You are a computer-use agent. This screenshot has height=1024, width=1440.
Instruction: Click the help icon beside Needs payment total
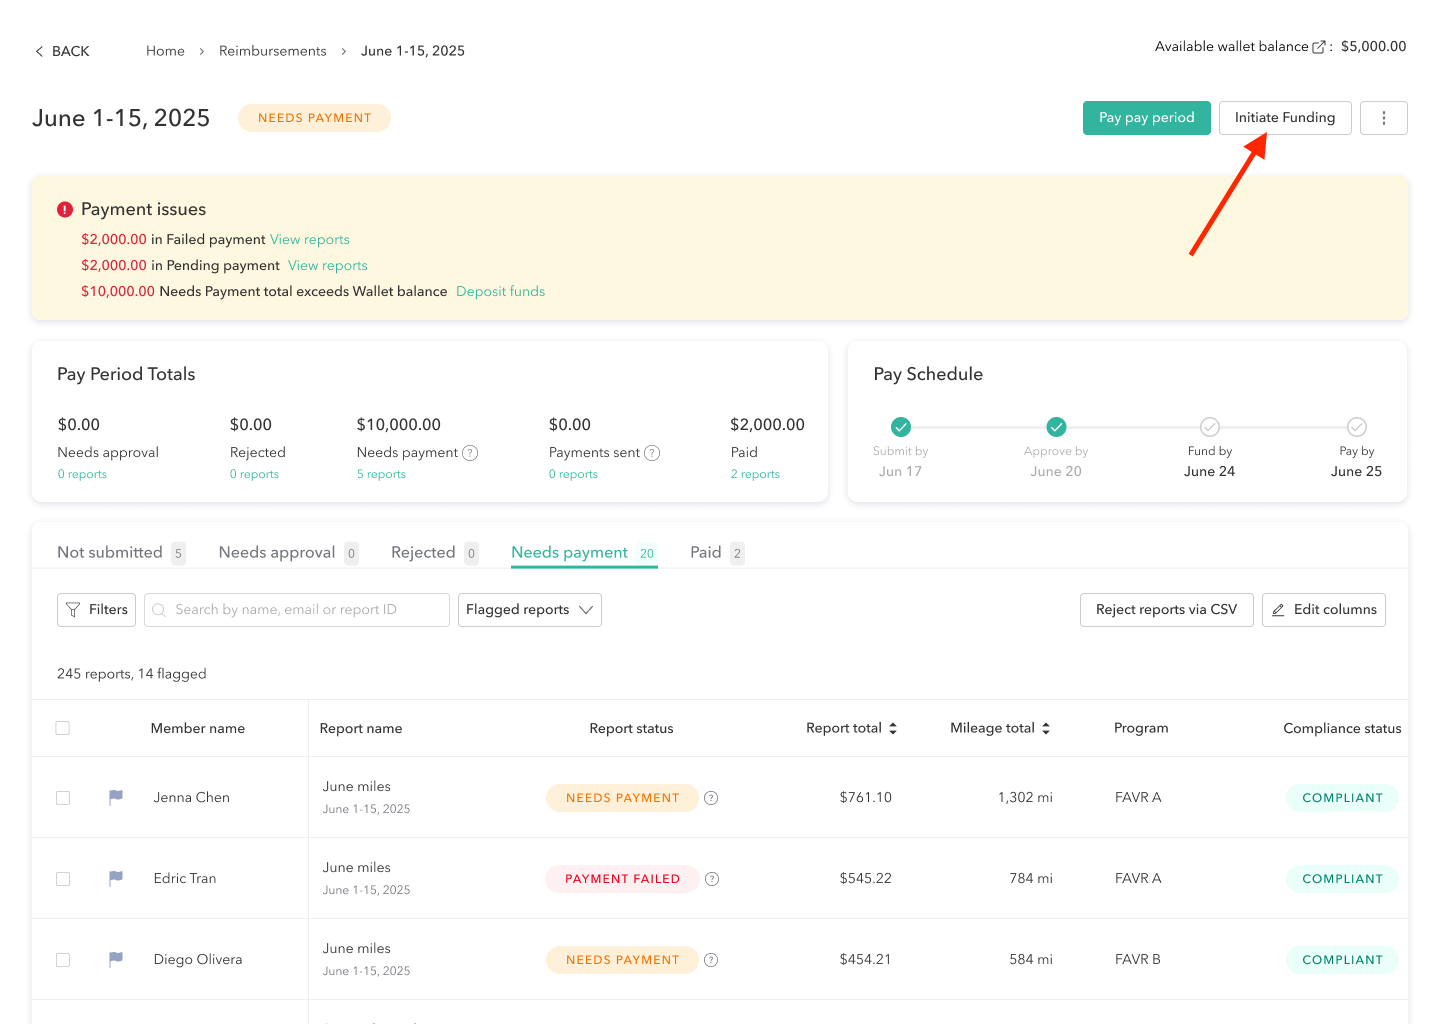pos(470,453)
